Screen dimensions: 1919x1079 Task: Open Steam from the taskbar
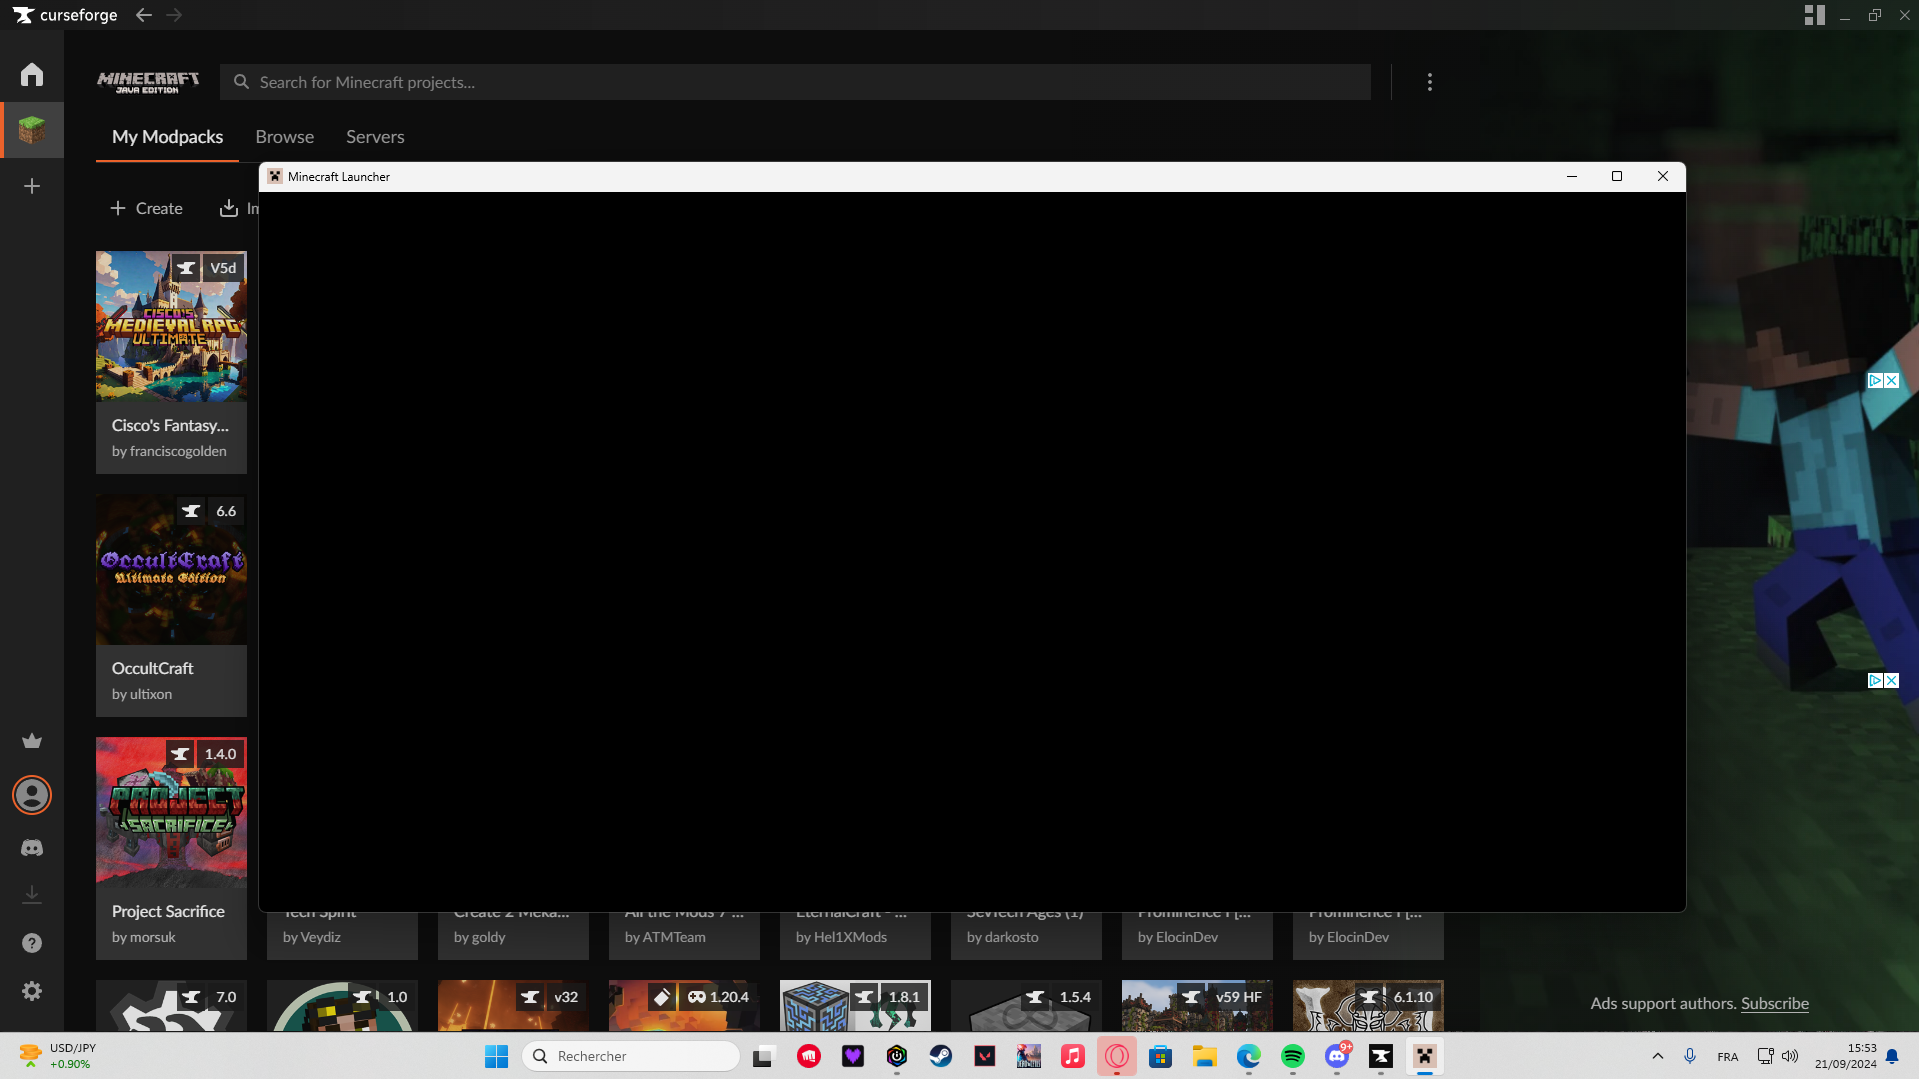[x=941, y=1056]
